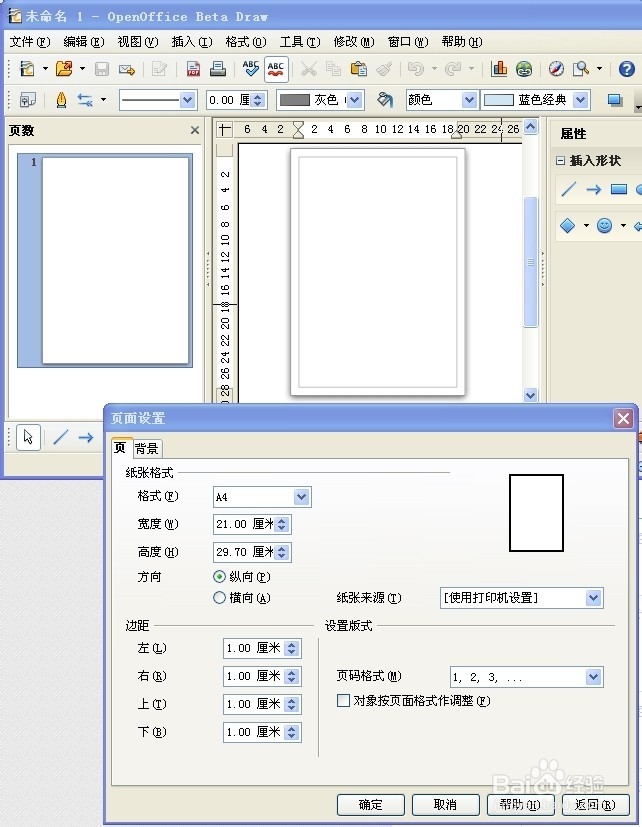642x827 pixels.
Task: Click the Open file folder icon
Action: 64,69
